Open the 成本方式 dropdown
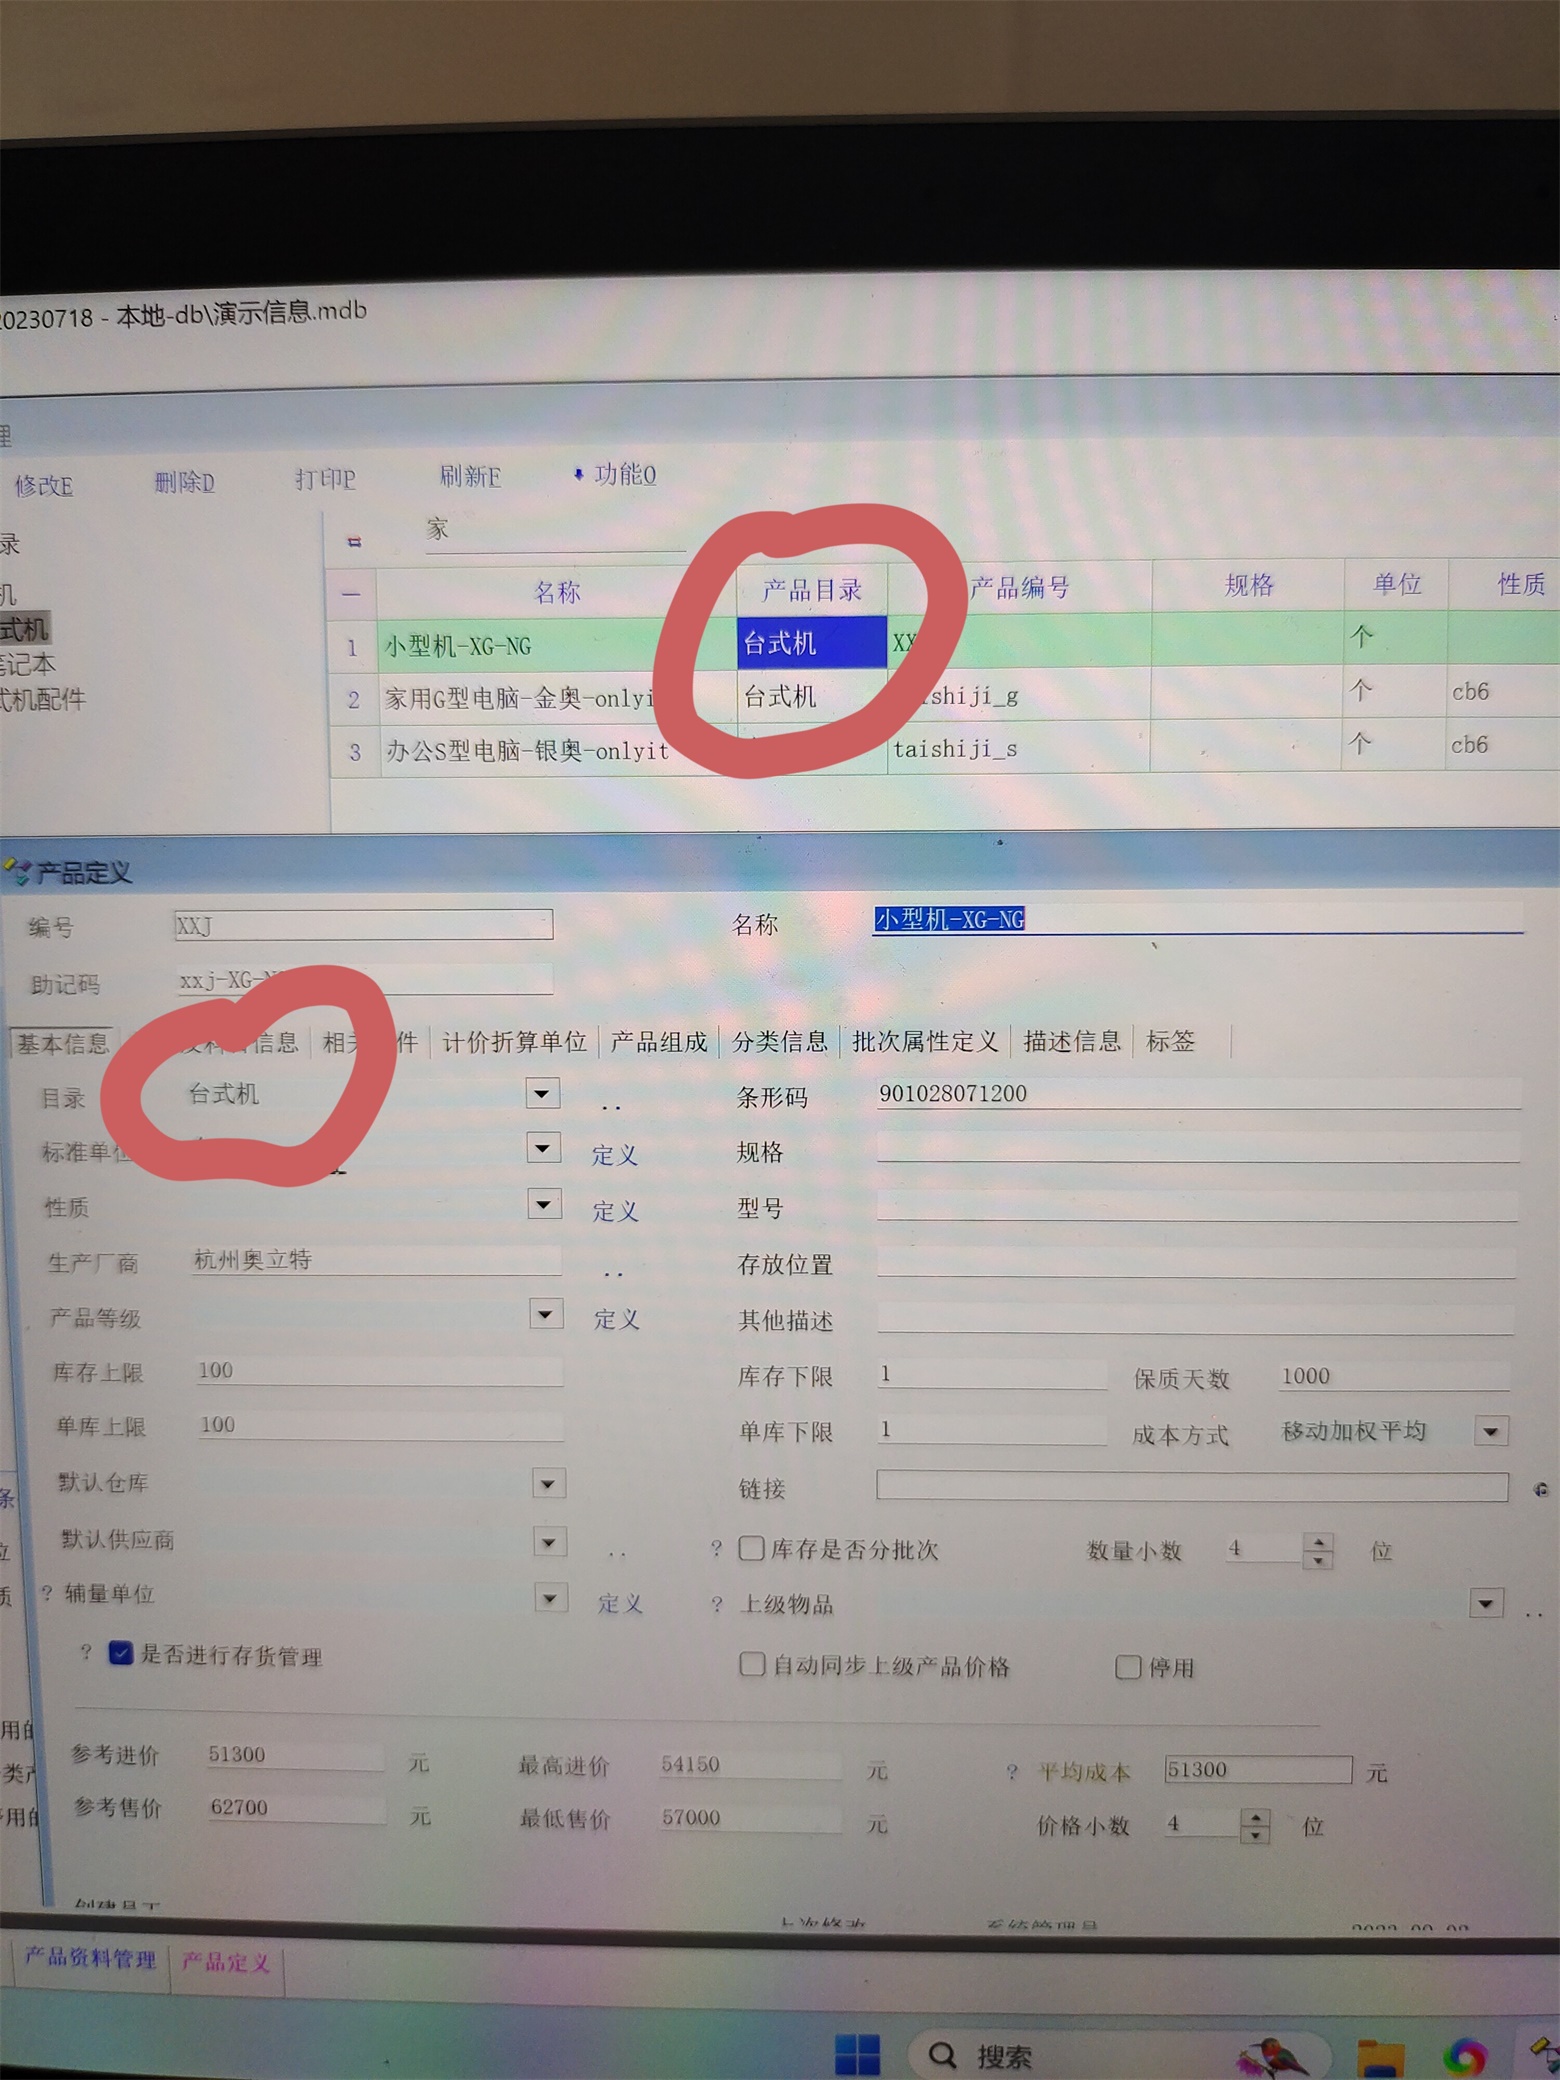Image resolution: width=1560 pixels, height=2080 pixels. (x=1490, y=1432)
